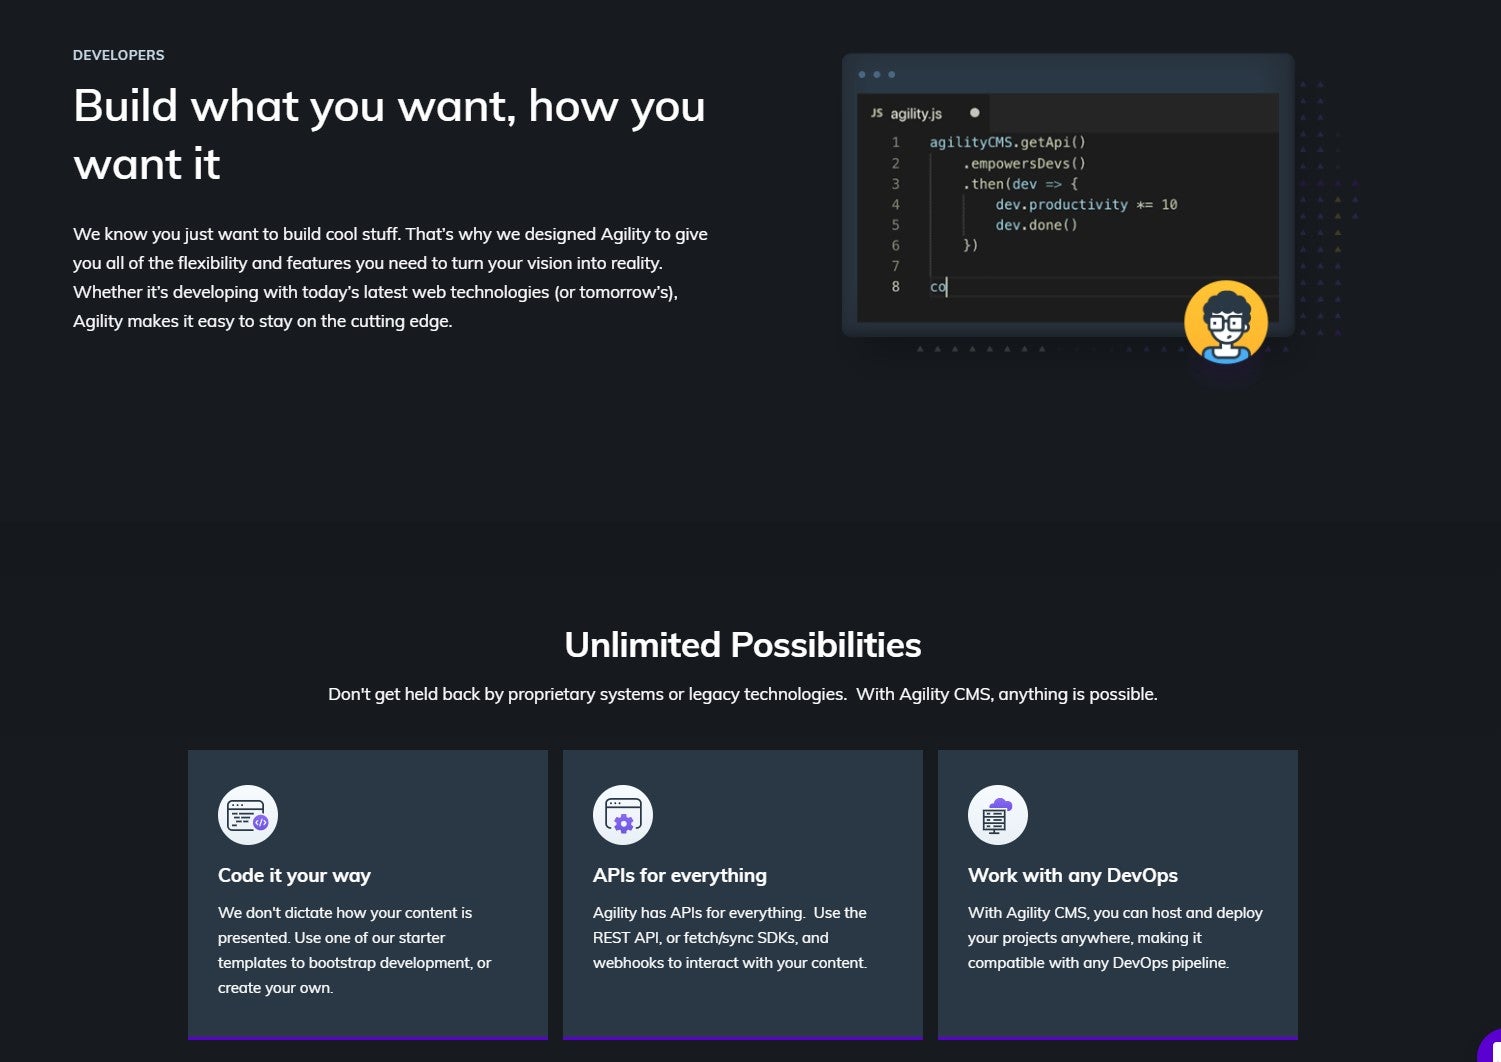
Task: Click the code editor window dots
Action: 877,74
